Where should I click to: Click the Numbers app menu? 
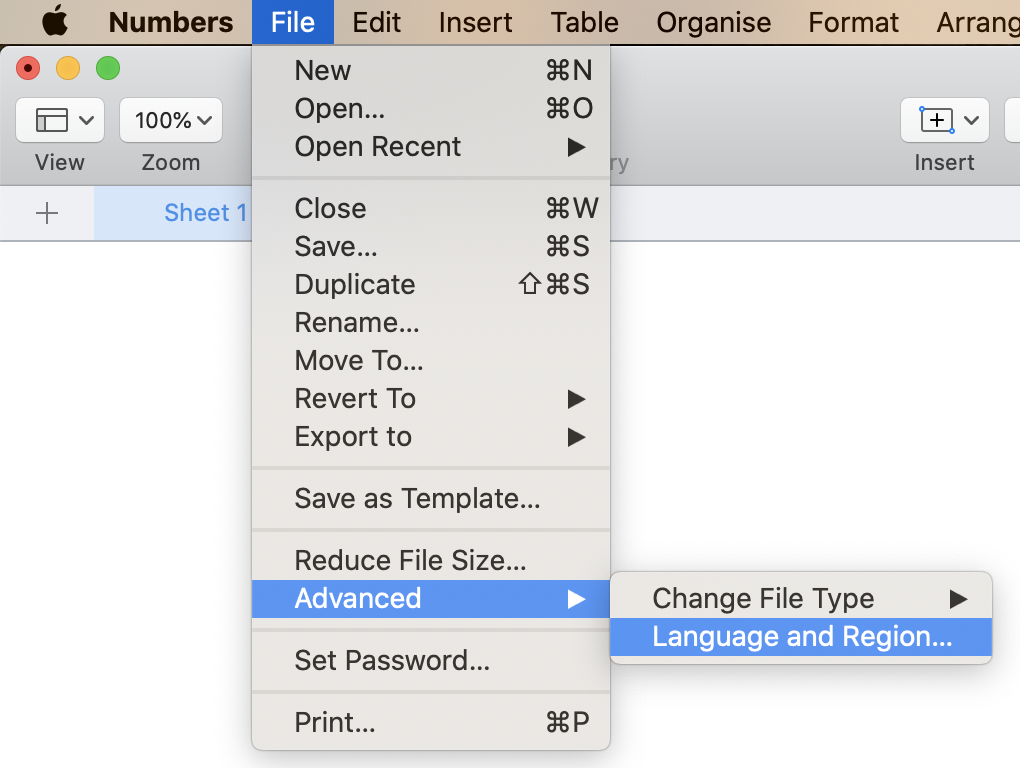tap(171, 22)
